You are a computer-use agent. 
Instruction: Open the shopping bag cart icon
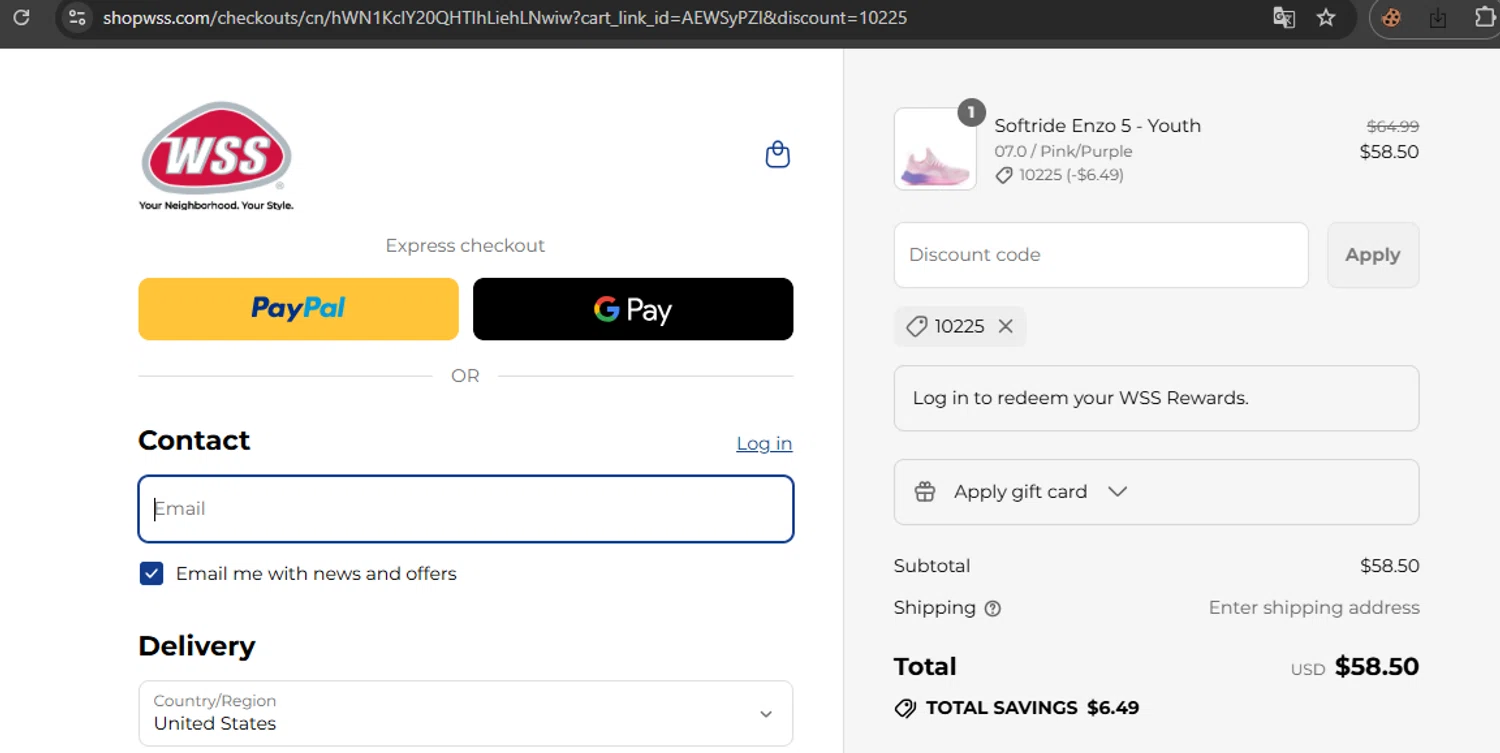pos(777,155)
